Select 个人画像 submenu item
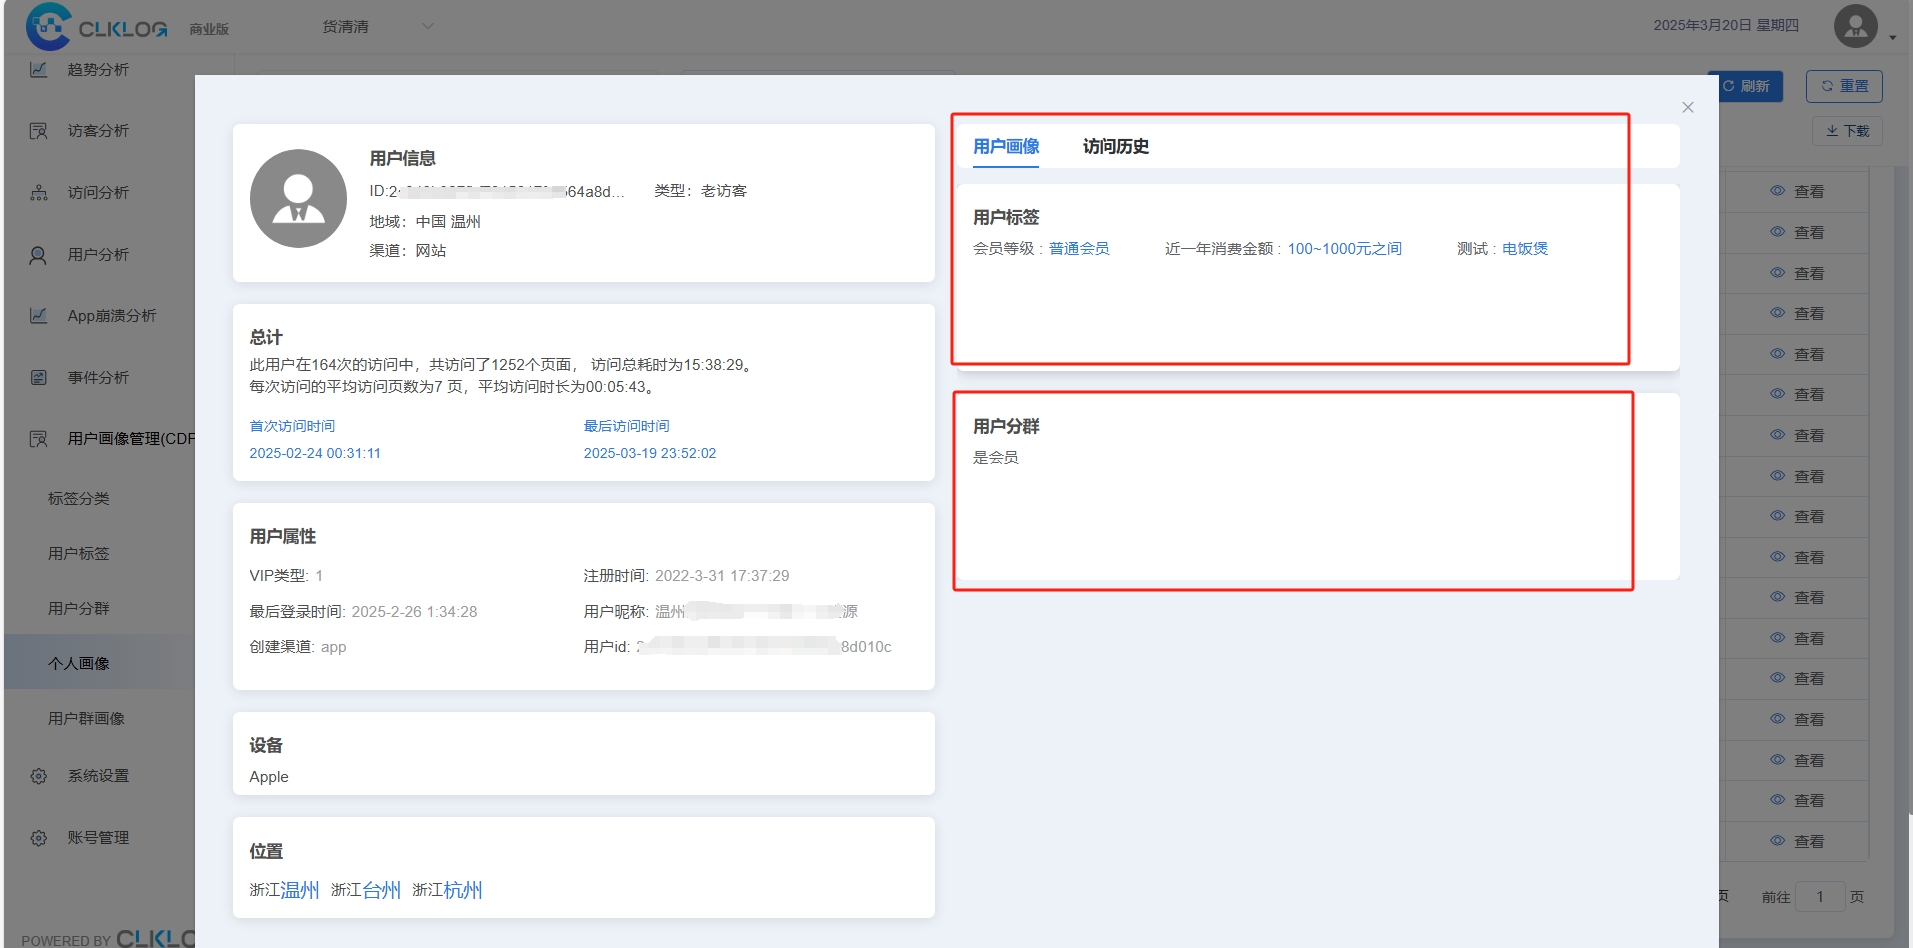This screenshot has width=1913, height=948. pyautogui.click(x=79, y=663)
